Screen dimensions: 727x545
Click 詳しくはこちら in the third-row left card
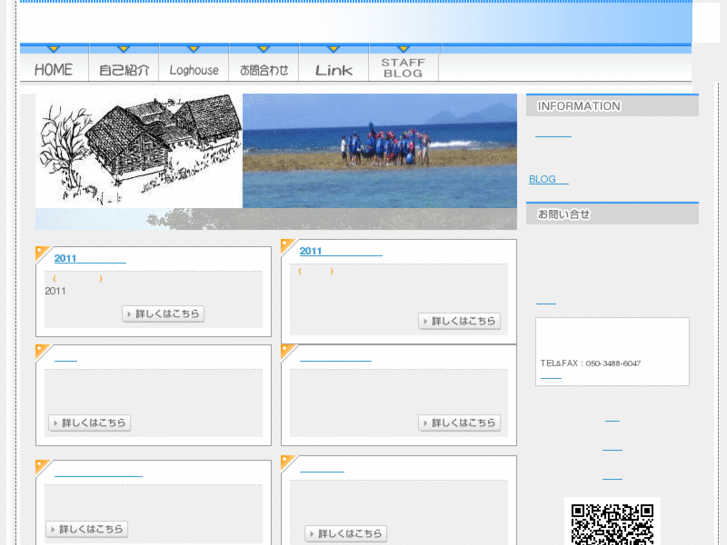pyautogui.click(x=87, y=529)
